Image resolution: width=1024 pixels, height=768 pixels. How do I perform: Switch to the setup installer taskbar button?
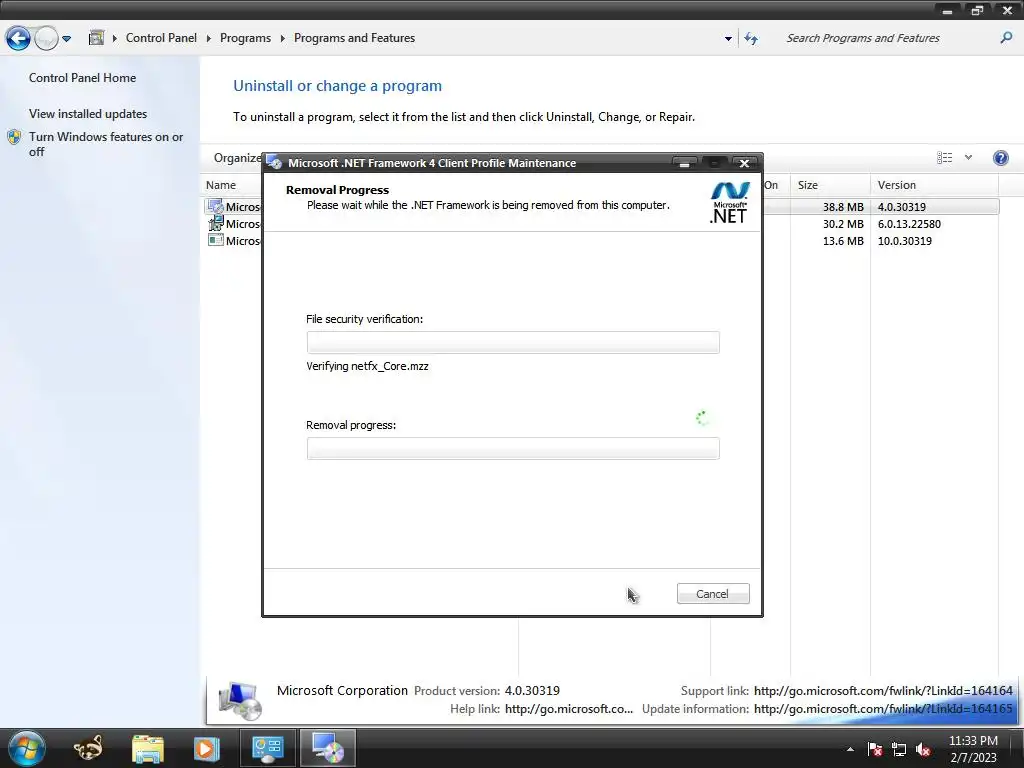[328, 748]
